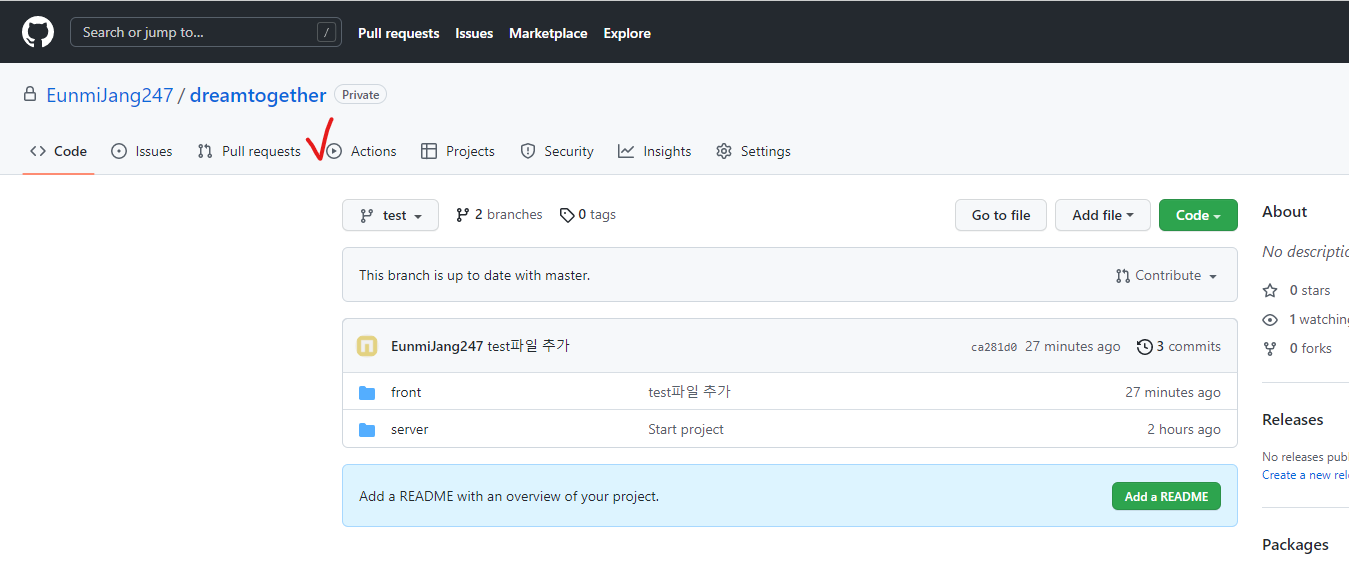The width and height of the screenshot is (1349, 574).
Task: Switch to the repository Pull requests tab
Action: 249,151
